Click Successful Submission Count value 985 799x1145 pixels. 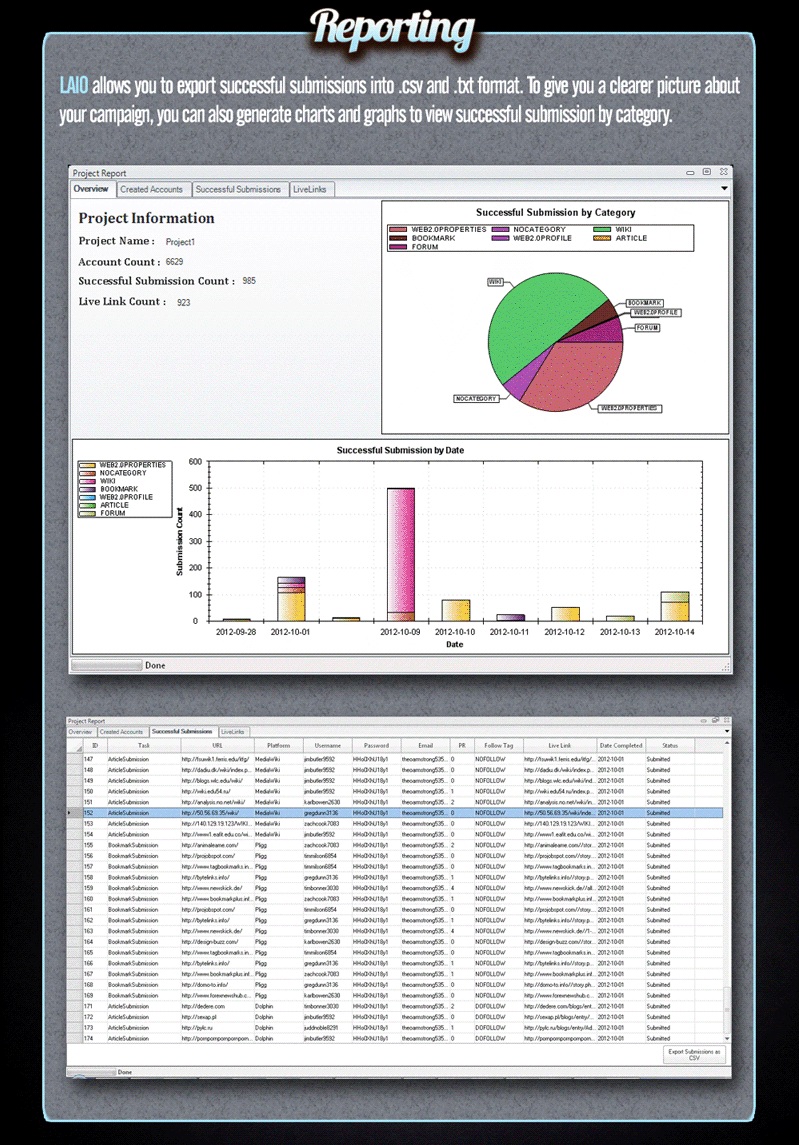(249, 280)
